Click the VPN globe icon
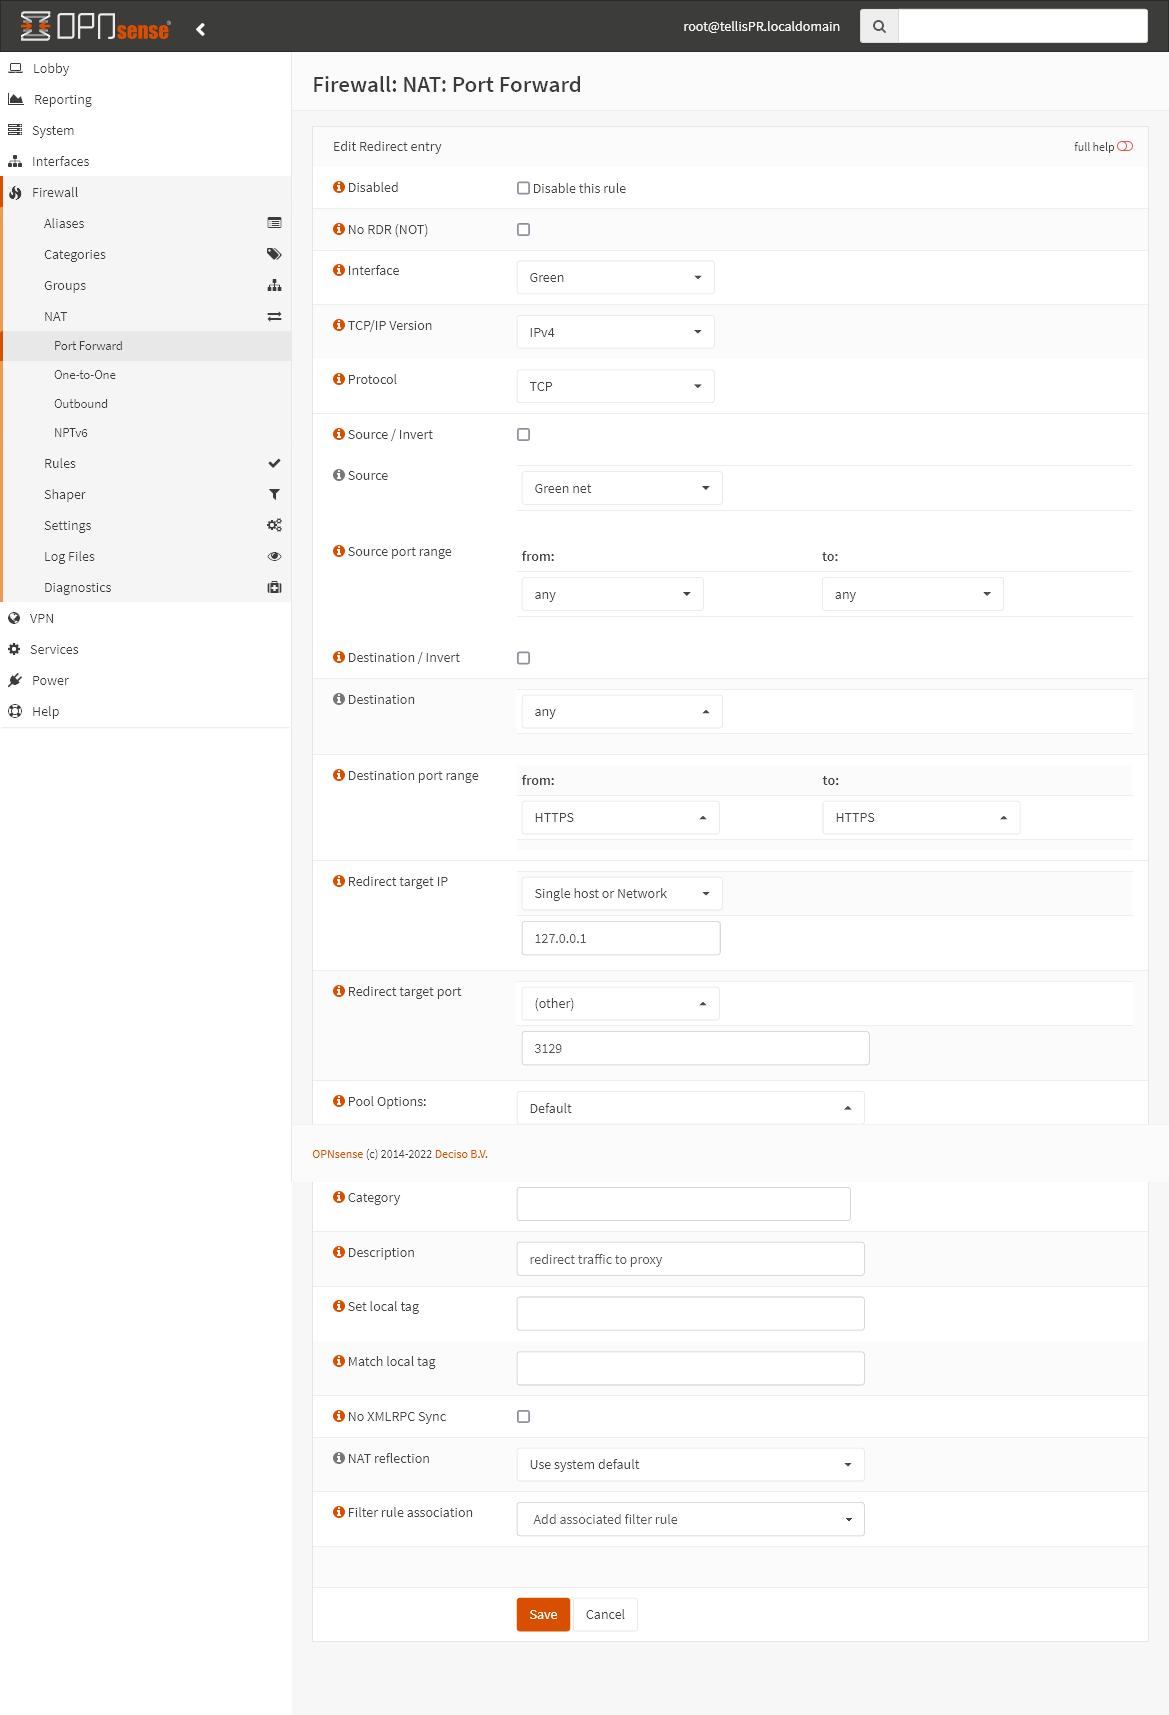Image resolution: width=1169 pixels, height=1715 pixels. click(14, 618)
